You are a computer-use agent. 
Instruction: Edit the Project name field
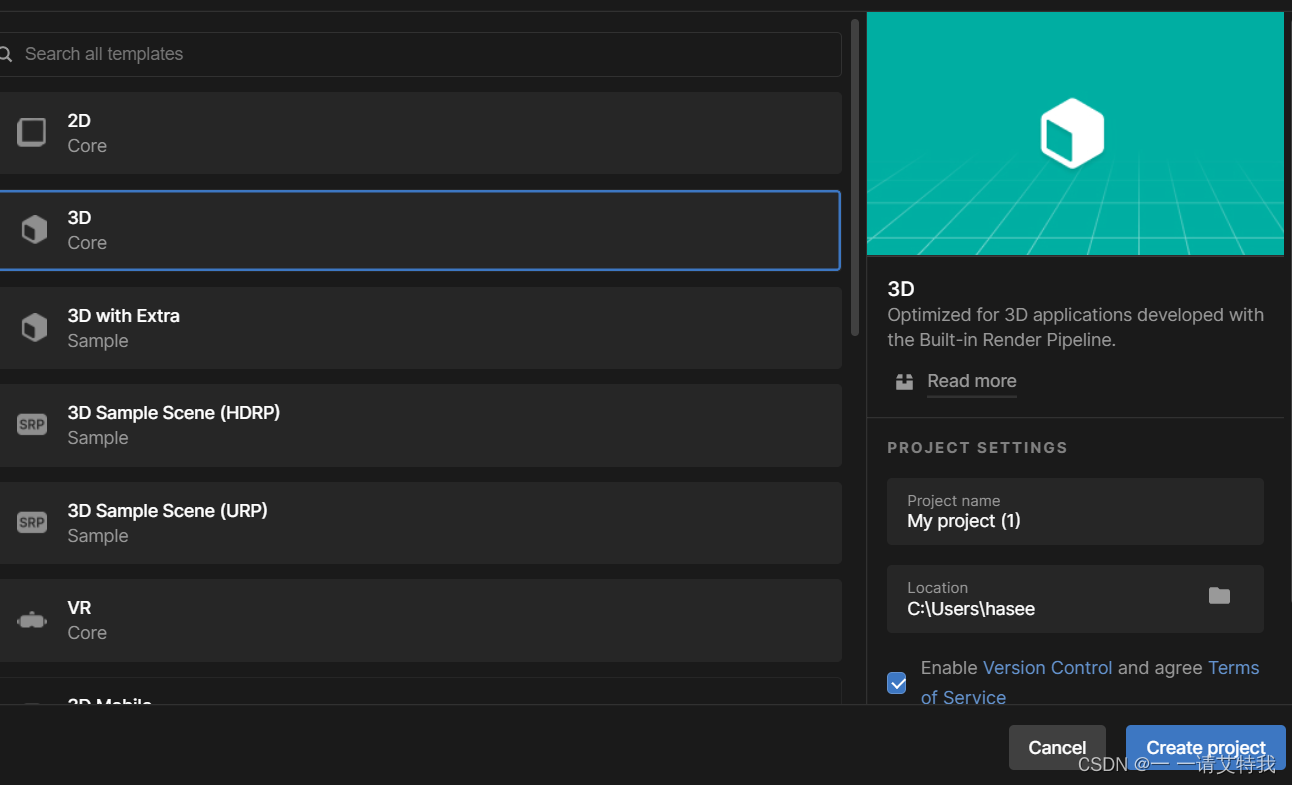1075,511
